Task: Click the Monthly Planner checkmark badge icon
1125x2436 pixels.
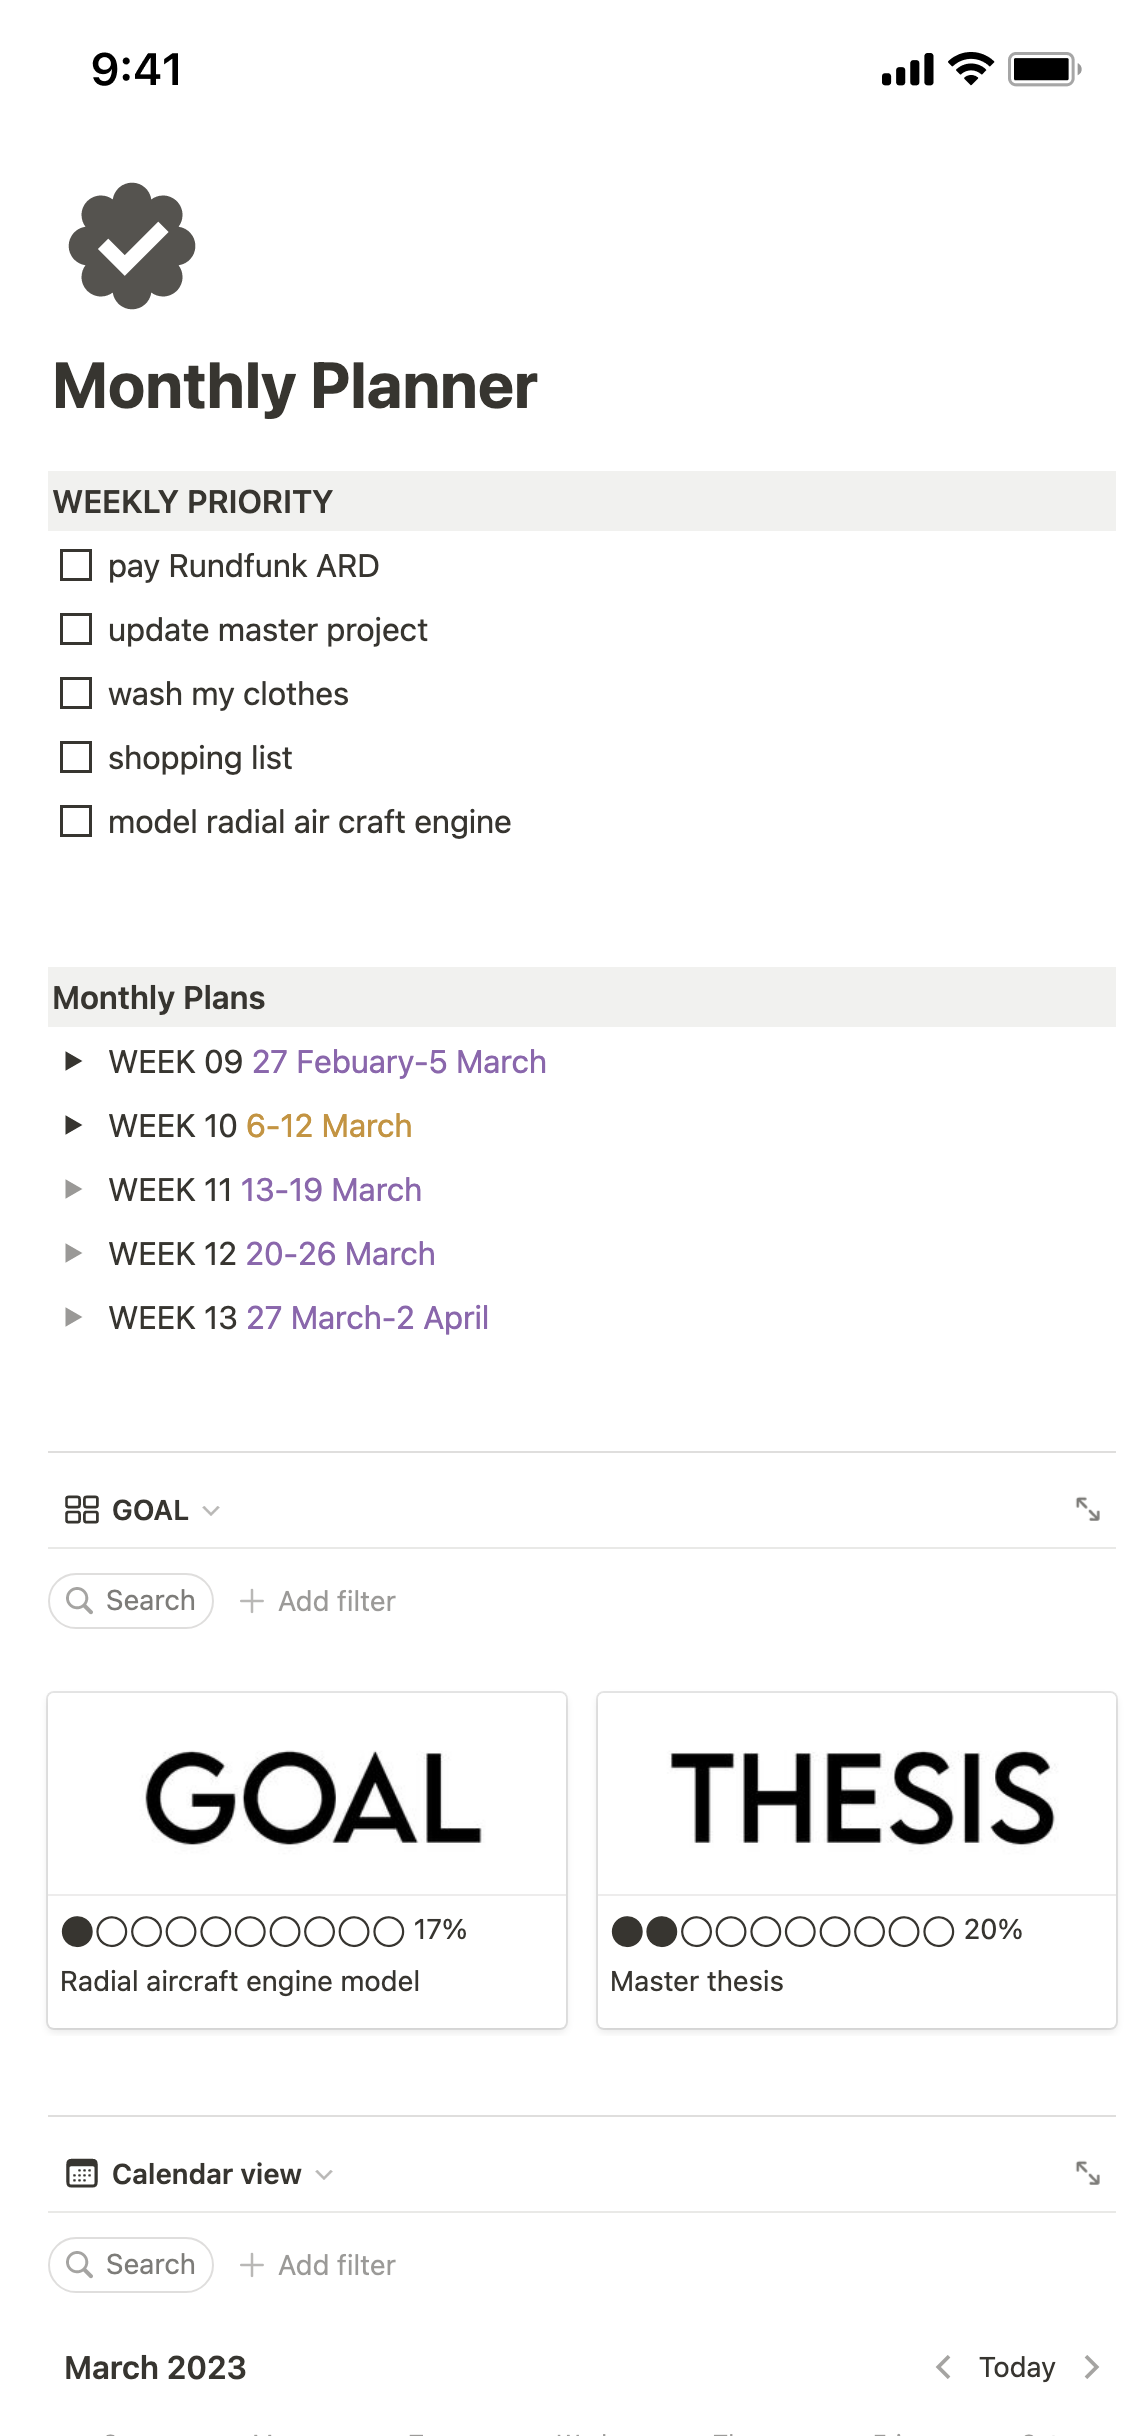Action: [x=130, y=246]
